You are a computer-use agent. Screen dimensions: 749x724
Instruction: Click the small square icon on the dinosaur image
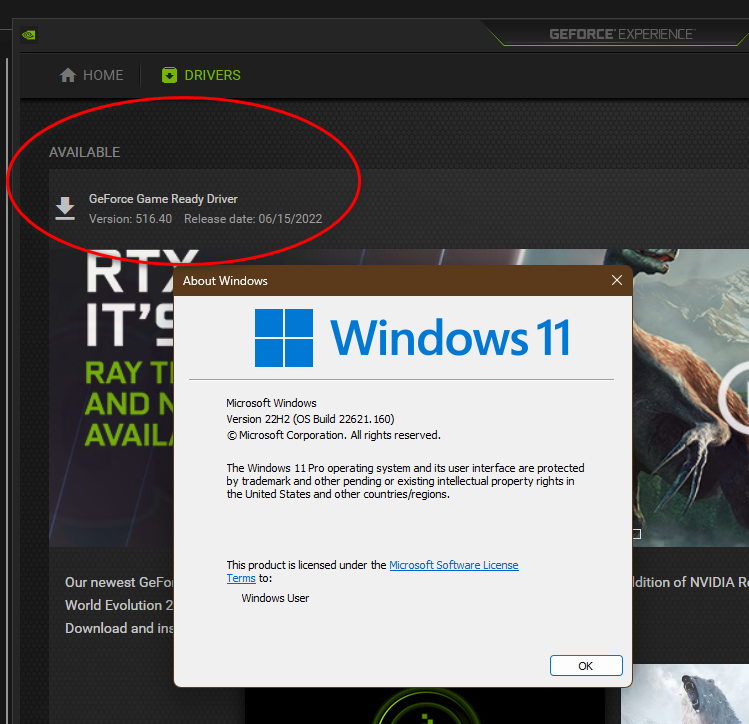point(637,533)
